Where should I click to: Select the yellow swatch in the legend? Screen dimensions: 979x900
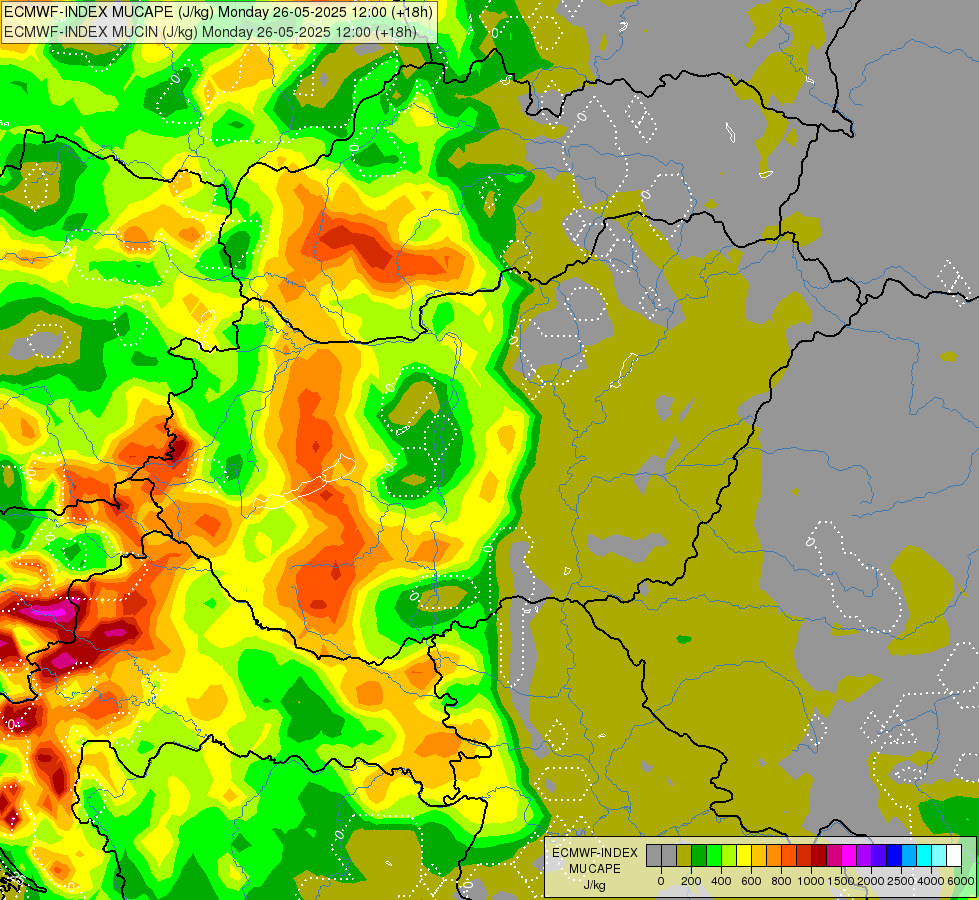pos(744,855)
